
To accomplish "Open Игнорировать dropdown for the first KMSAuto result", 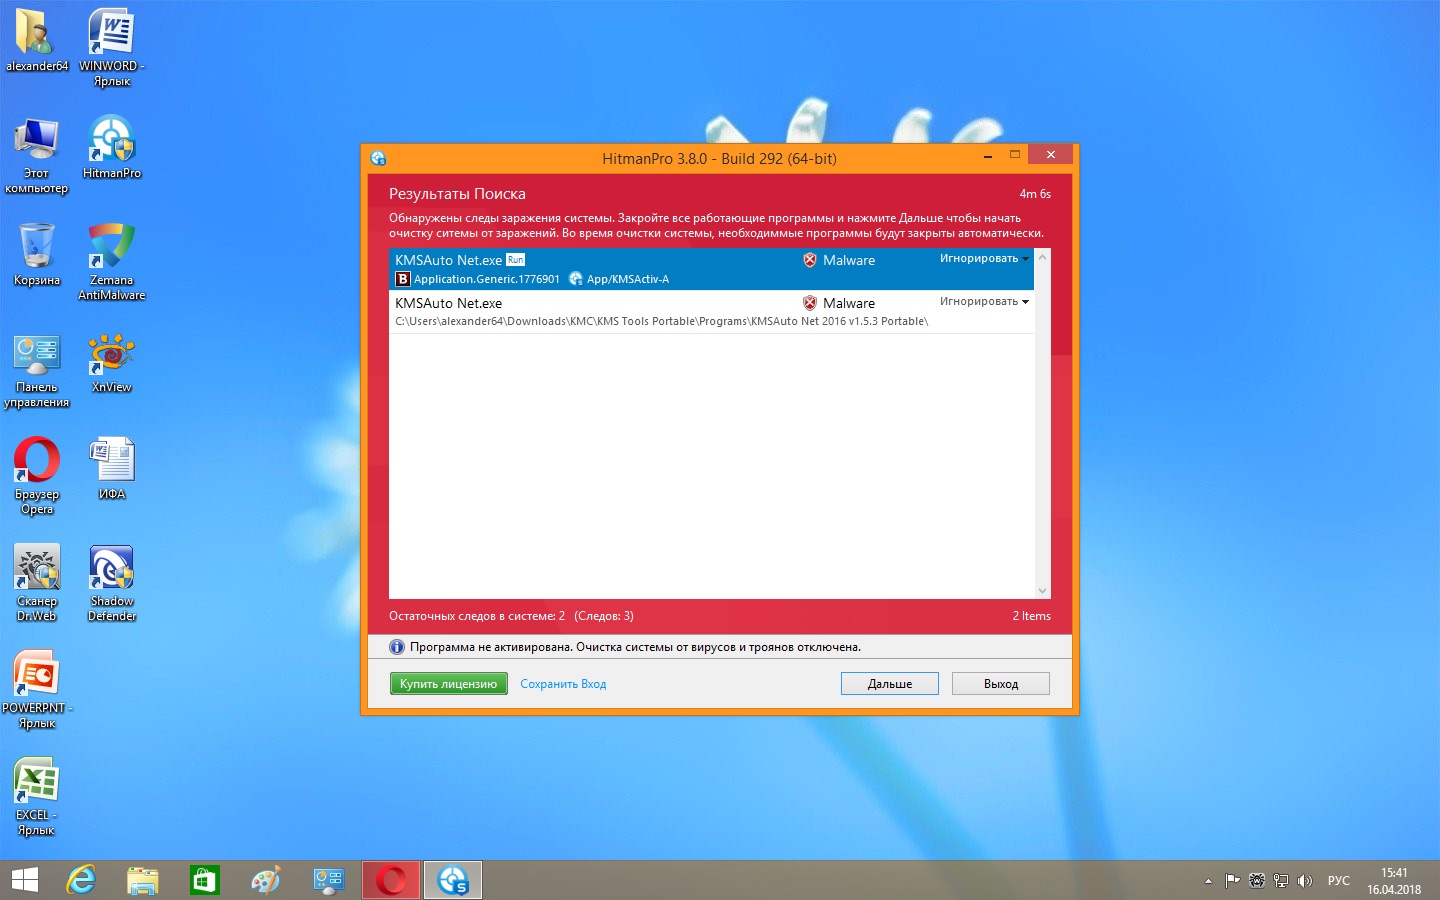I will 984,259.
